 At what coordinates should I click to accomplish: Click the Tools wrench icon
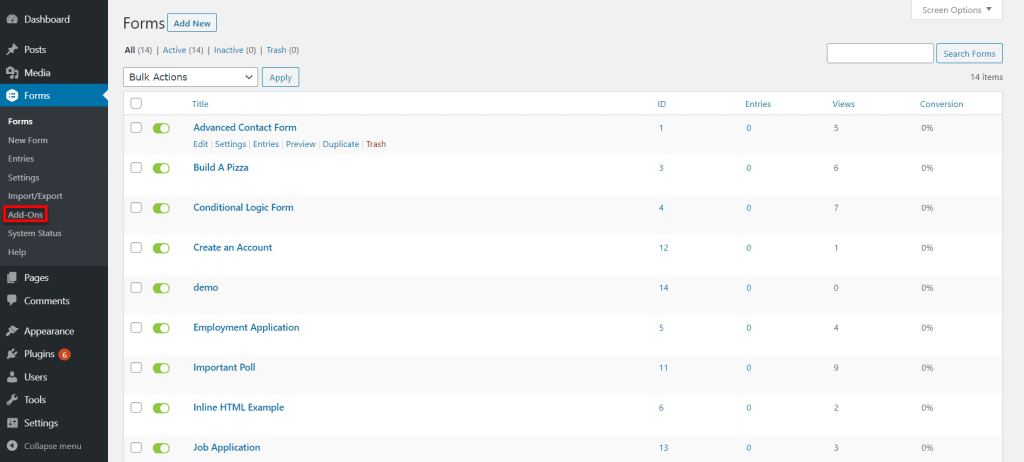point(12,400)
